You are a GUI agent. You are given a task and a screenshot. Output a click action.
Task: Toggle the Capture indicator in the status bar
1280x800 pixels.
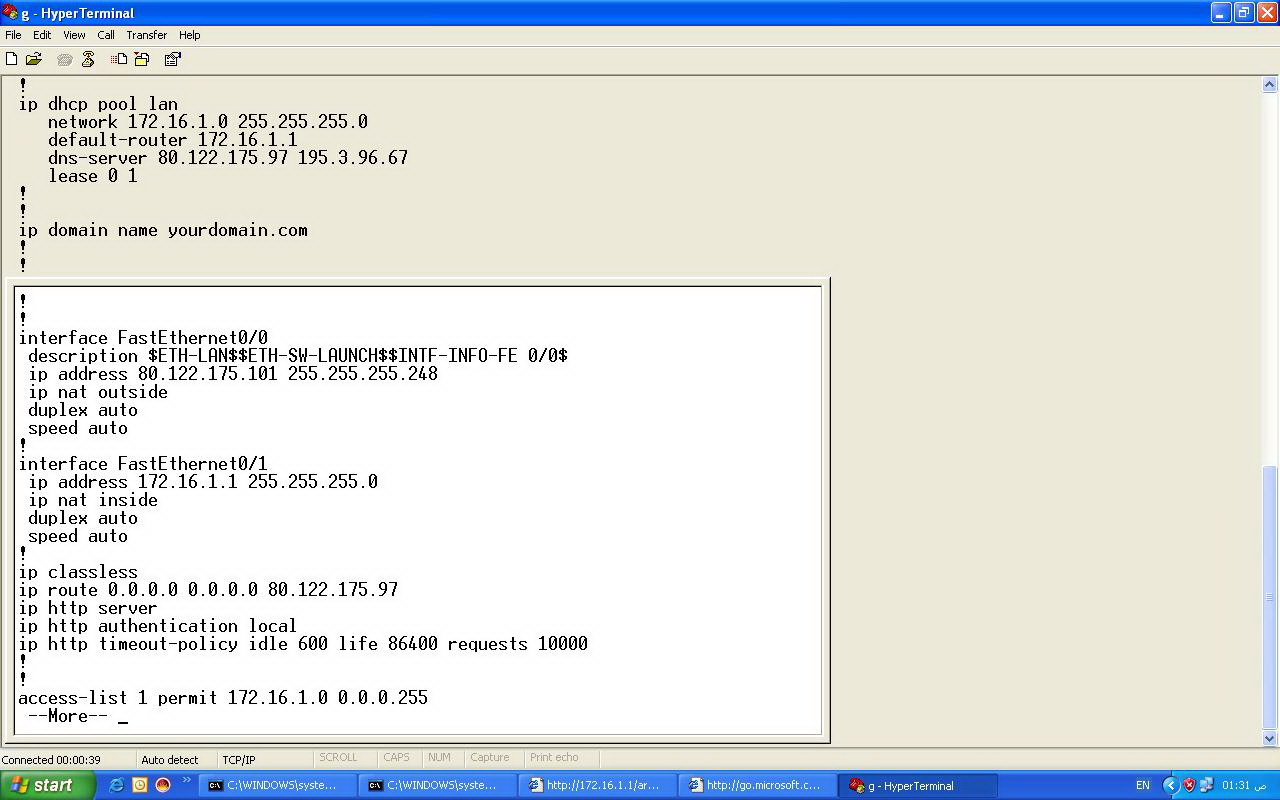click(x=490, y=758)
